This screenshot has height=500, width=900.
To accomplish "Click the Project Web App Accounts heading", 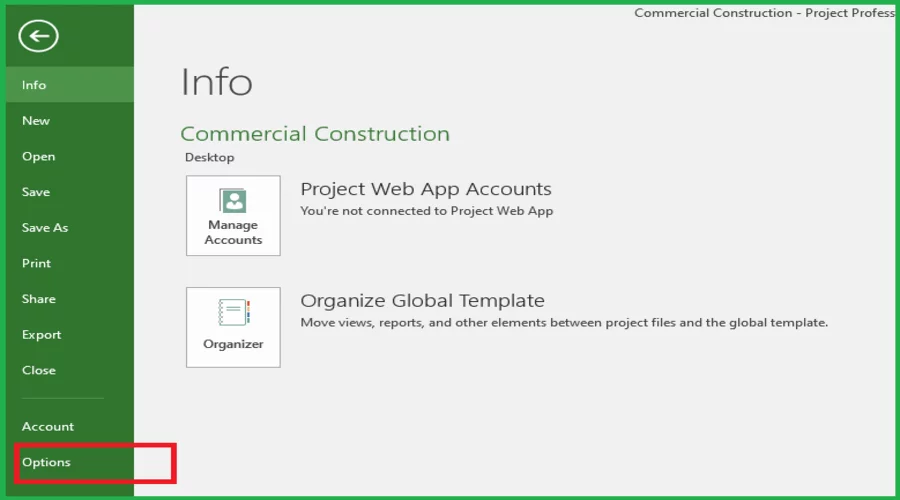I will [426, 189].
